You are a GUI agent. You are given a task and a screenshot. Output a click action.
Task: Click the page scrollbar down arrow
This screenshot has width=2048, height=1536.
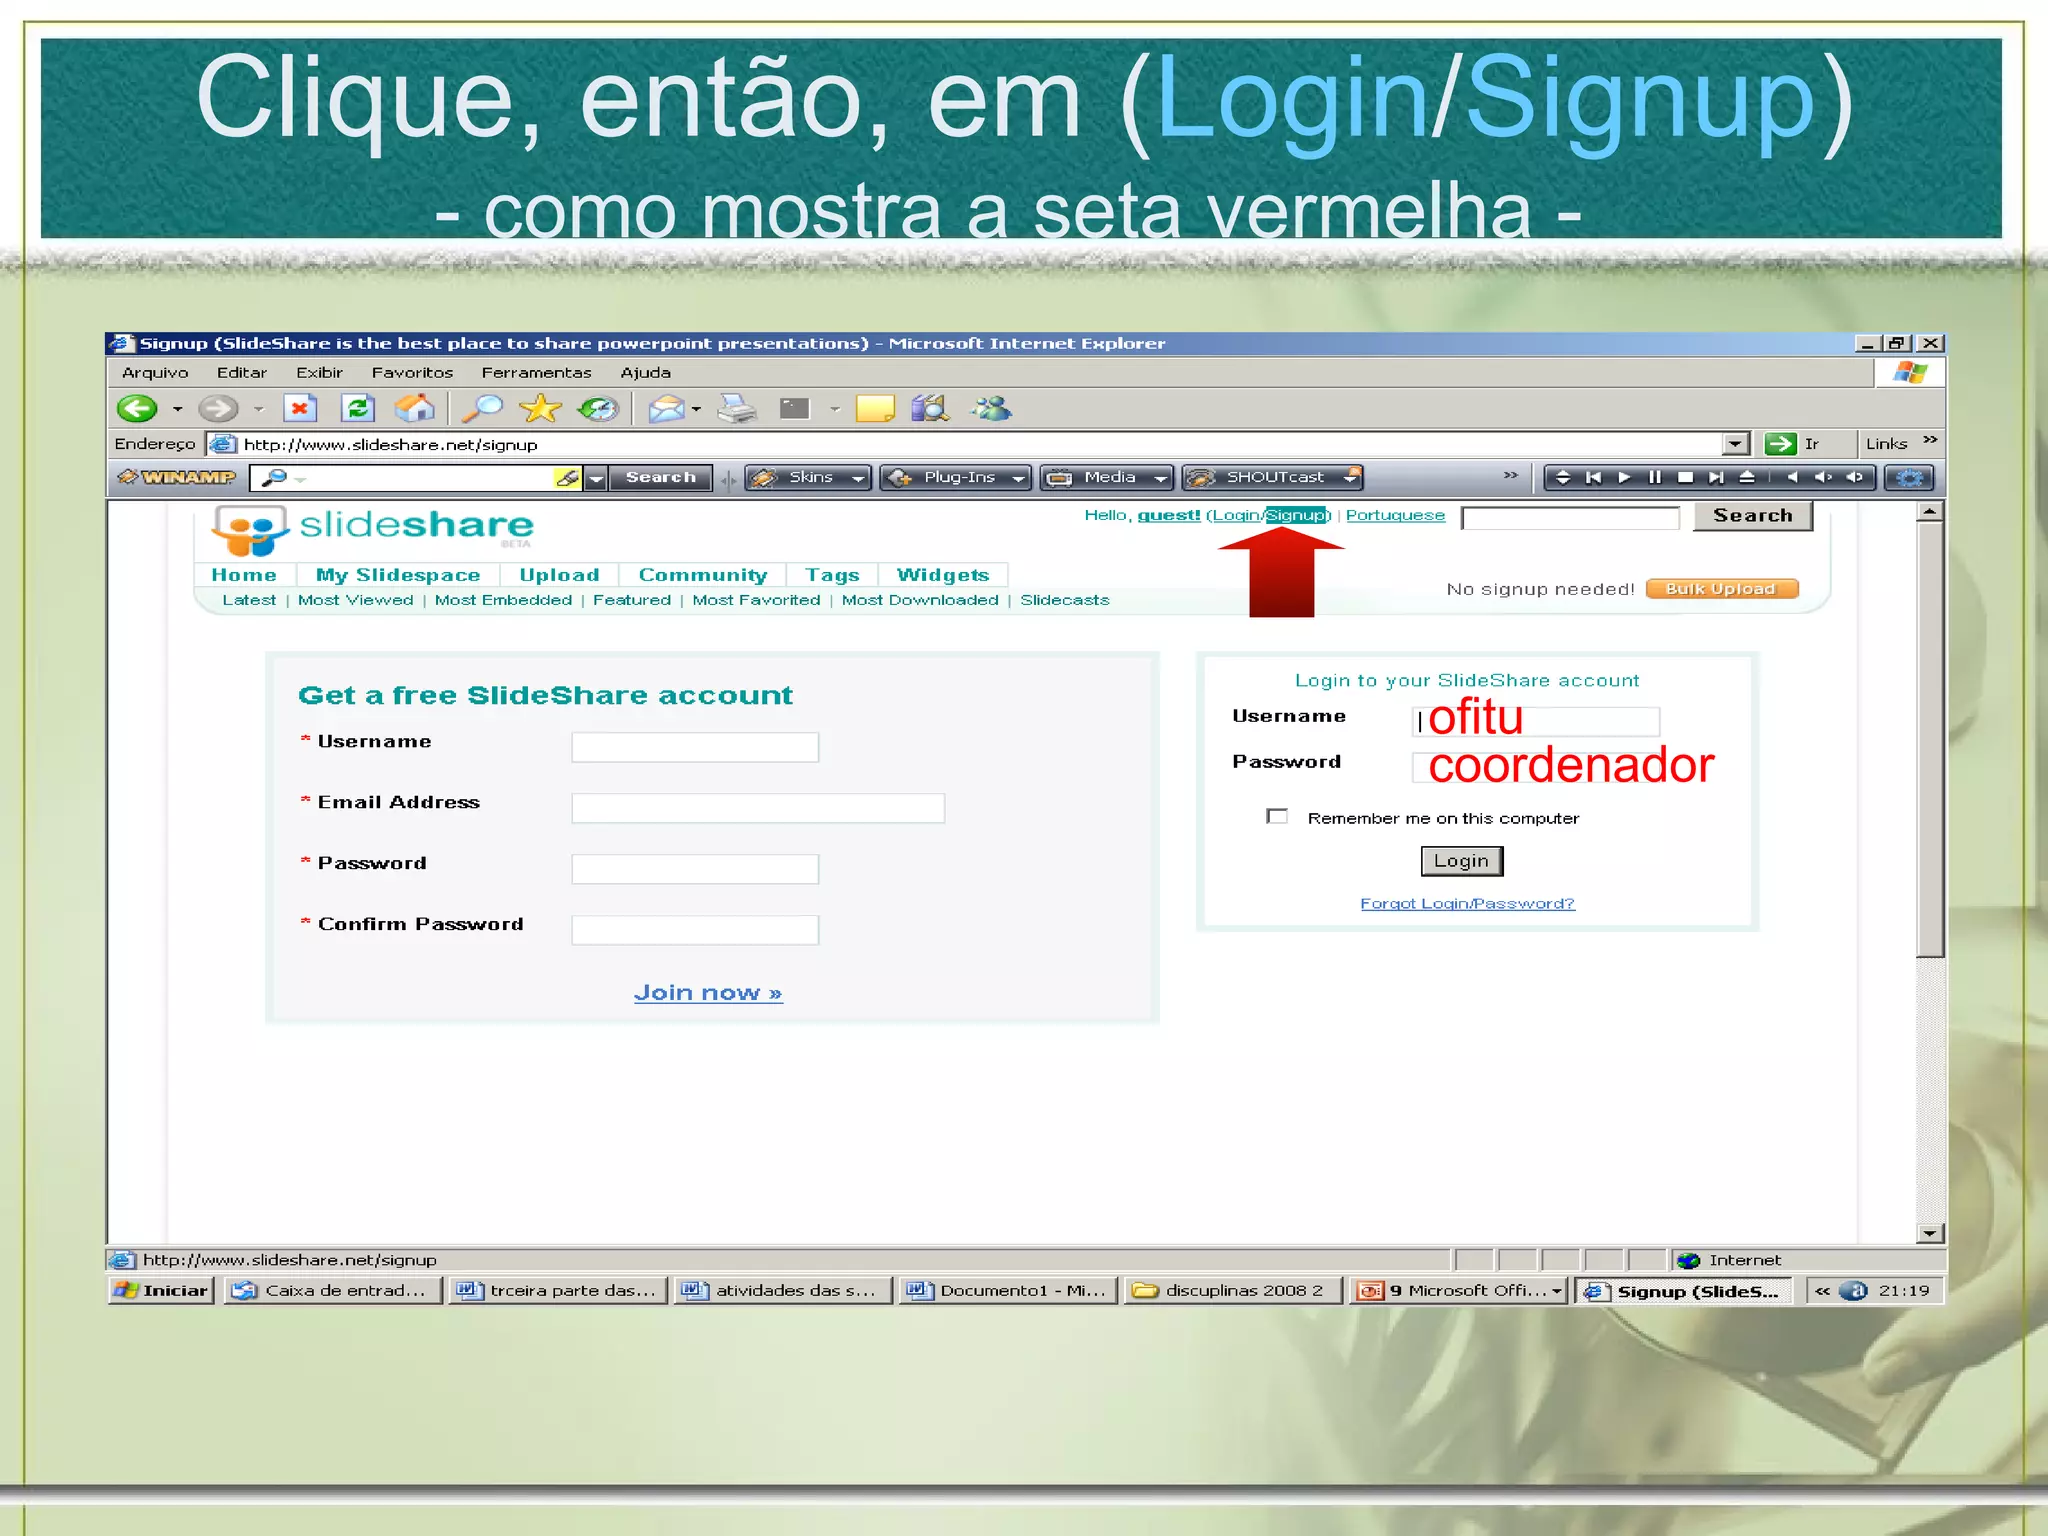(x=1929, y=1233)
